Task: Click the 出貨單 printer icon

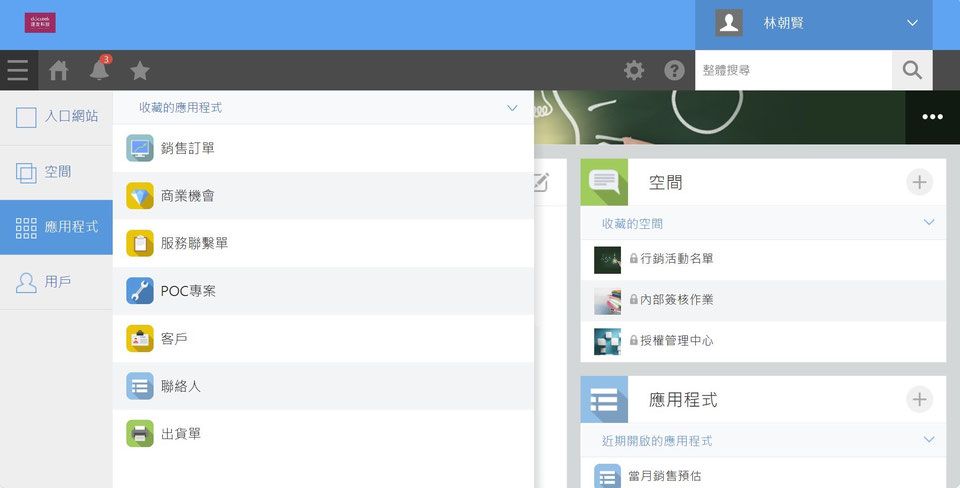Action: coord(140,434)
